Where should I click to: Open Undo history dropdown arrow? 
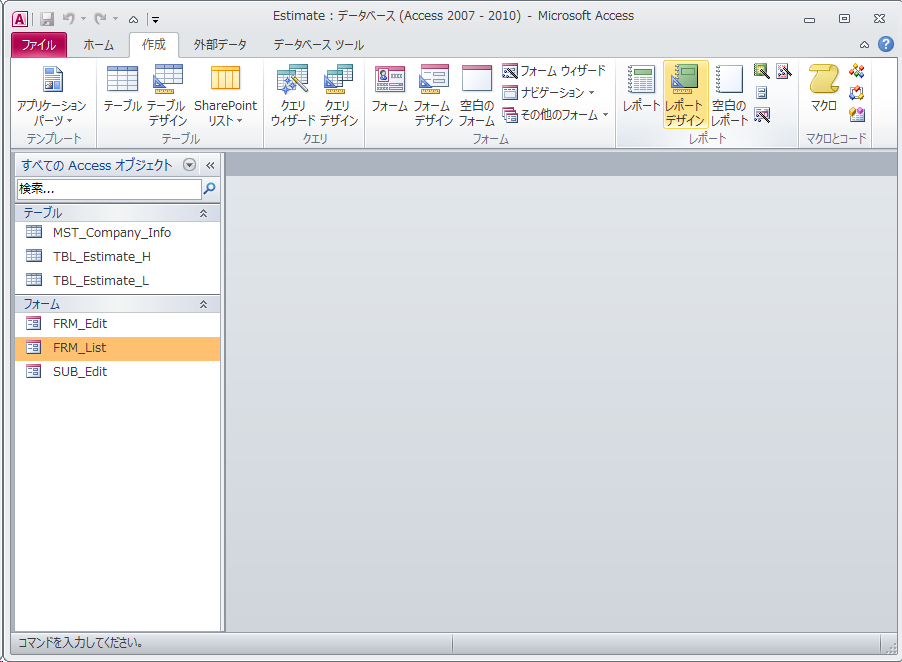click(83, 19)
